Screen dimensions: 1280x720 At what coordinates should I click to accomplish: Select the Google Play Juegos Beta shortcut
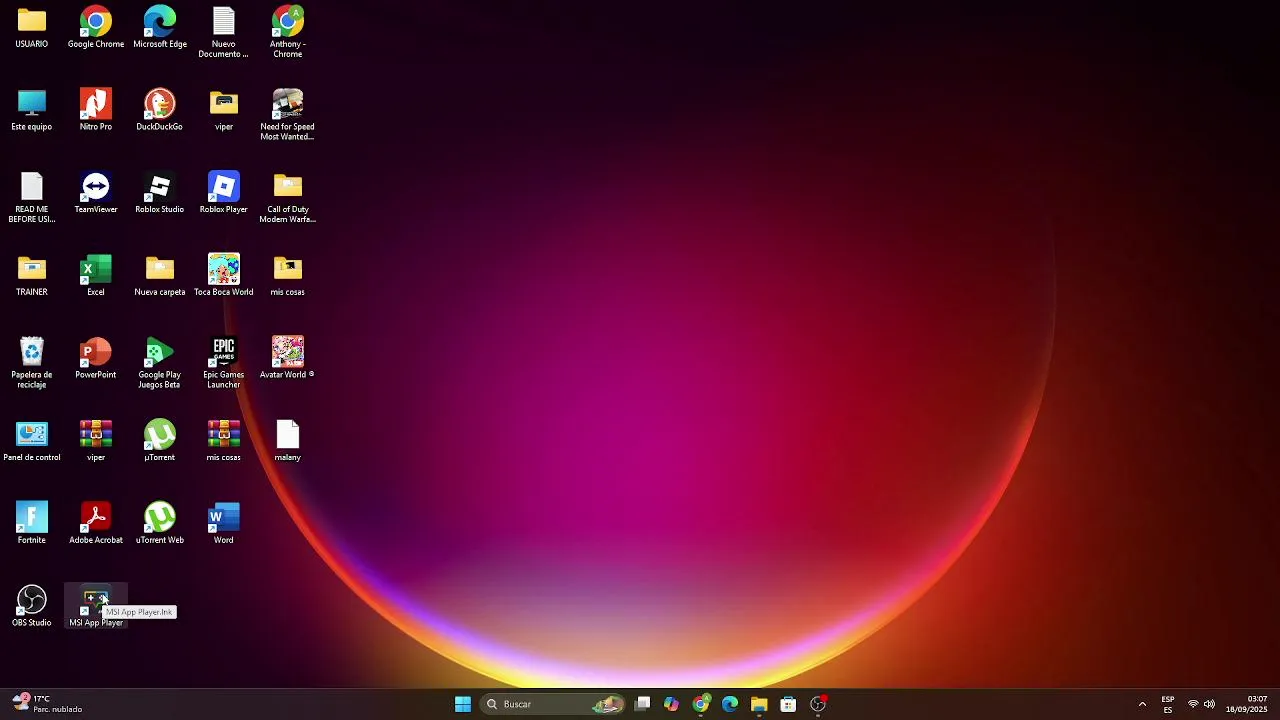pyautogui.click(x=160, y=363)
